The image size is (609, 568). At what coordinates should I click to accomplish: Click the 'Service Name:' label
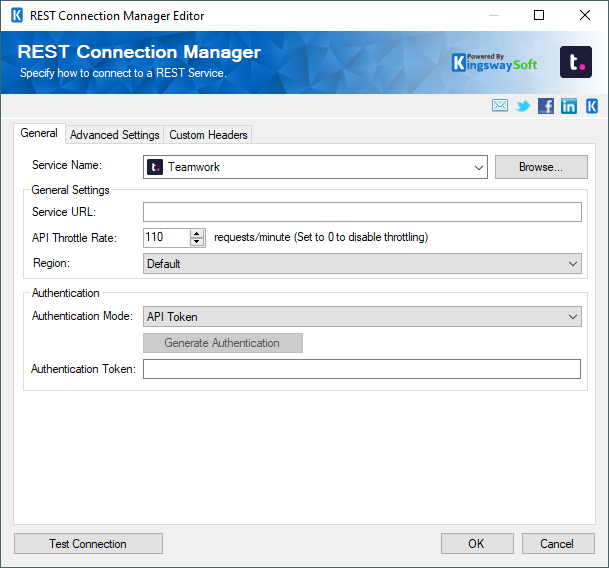[67, 165]
